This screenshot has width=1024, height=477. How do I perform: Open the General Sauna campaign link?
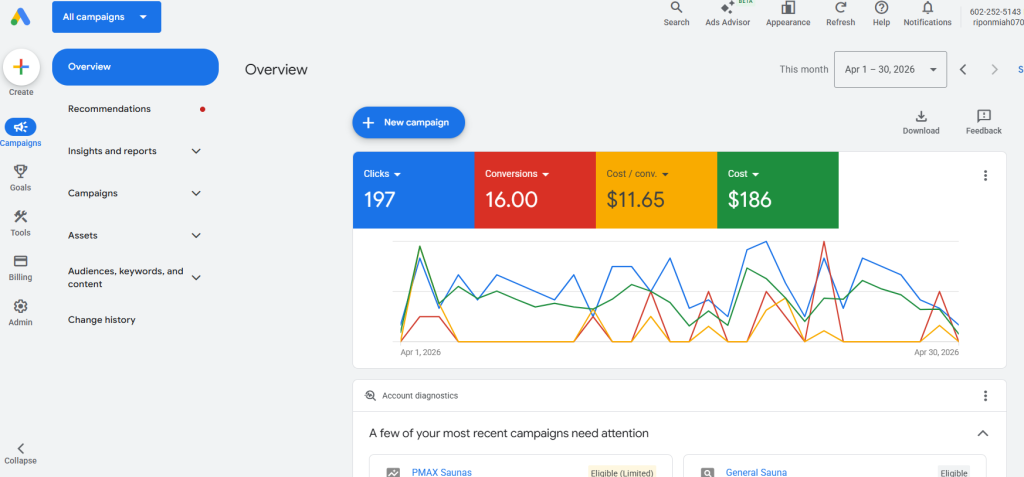[756, 472]
